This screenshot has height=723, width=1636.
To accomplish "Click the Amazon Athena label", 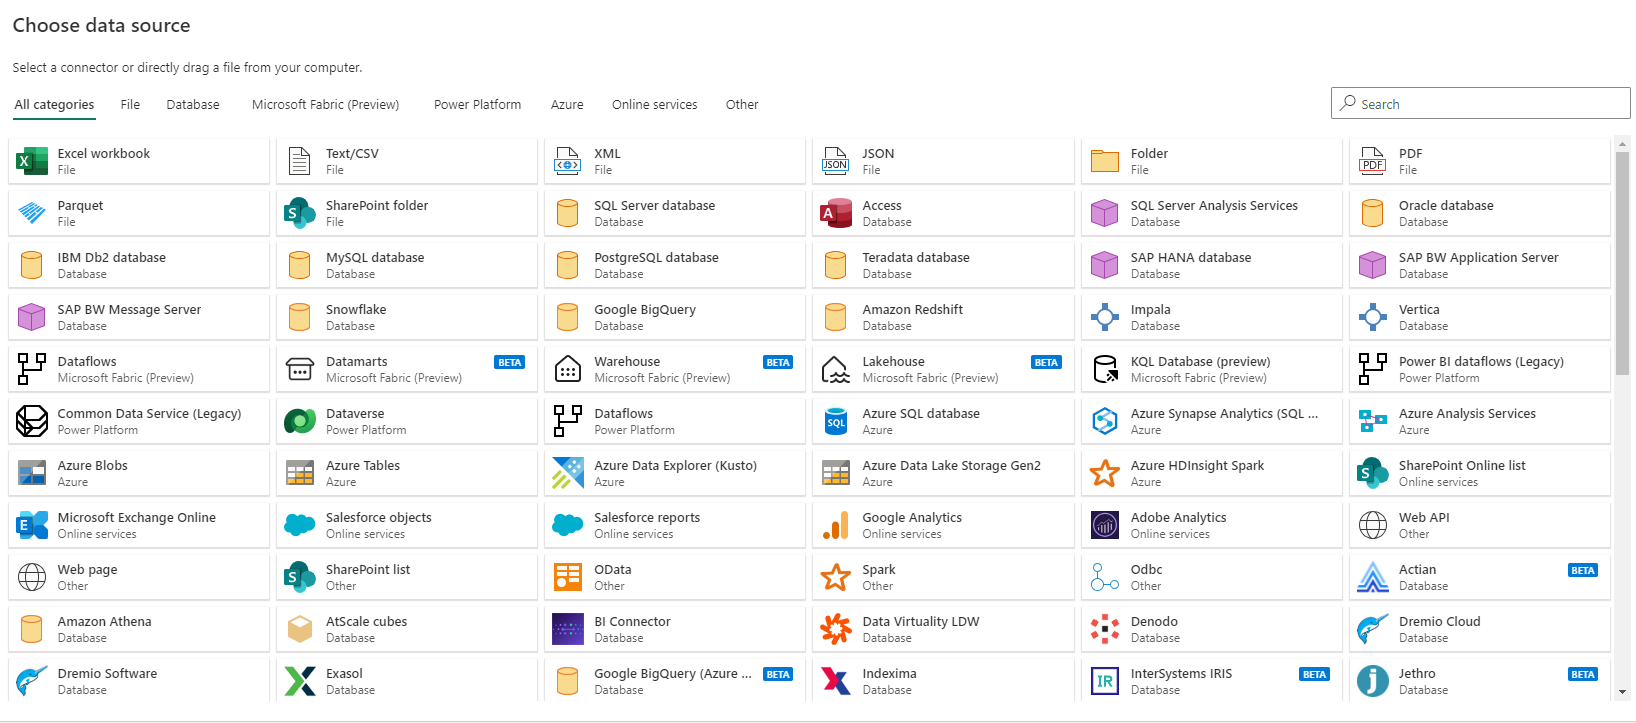I will [105, 622].
